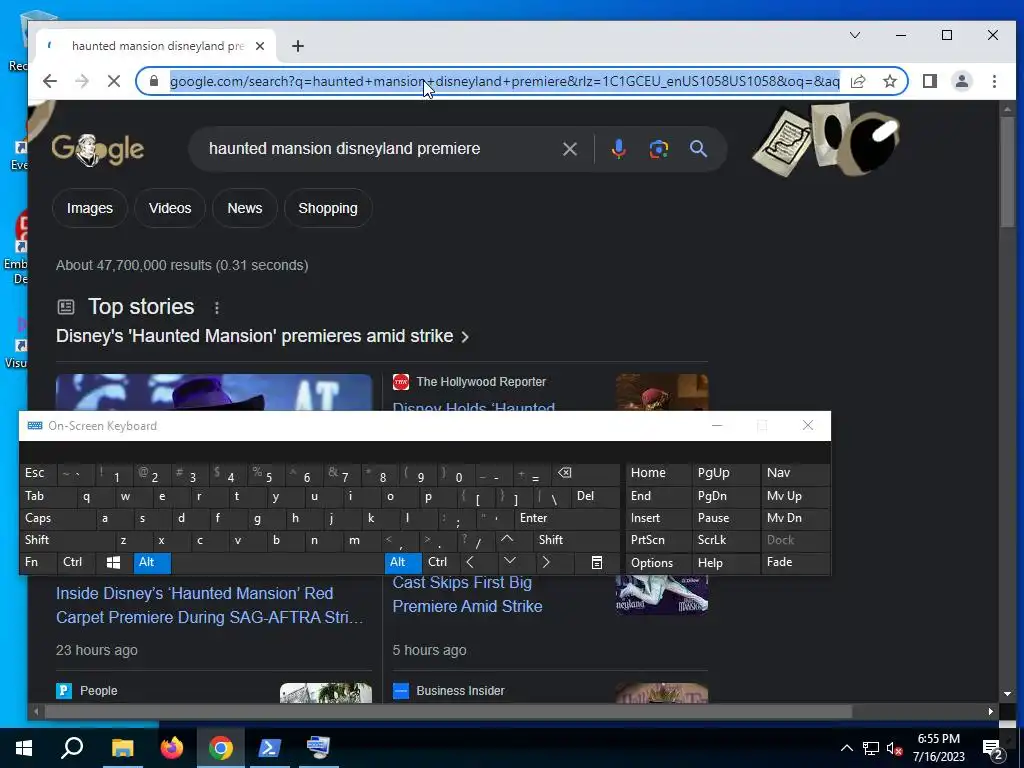Click the Esc key on On-Screen Keyboard
Viewport: 1024px width, 768px height.
(x=39, y=473)
